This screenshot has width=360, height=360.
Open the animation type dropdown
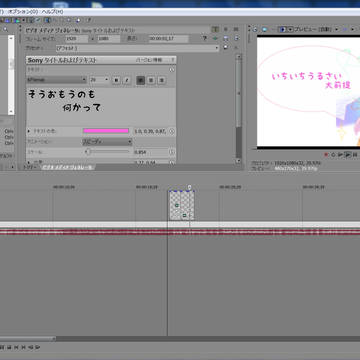[107, 142]
